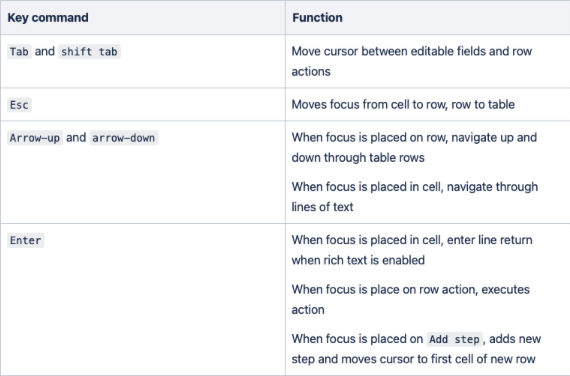Click 'focus is place on row action' text

coord(402,289)
